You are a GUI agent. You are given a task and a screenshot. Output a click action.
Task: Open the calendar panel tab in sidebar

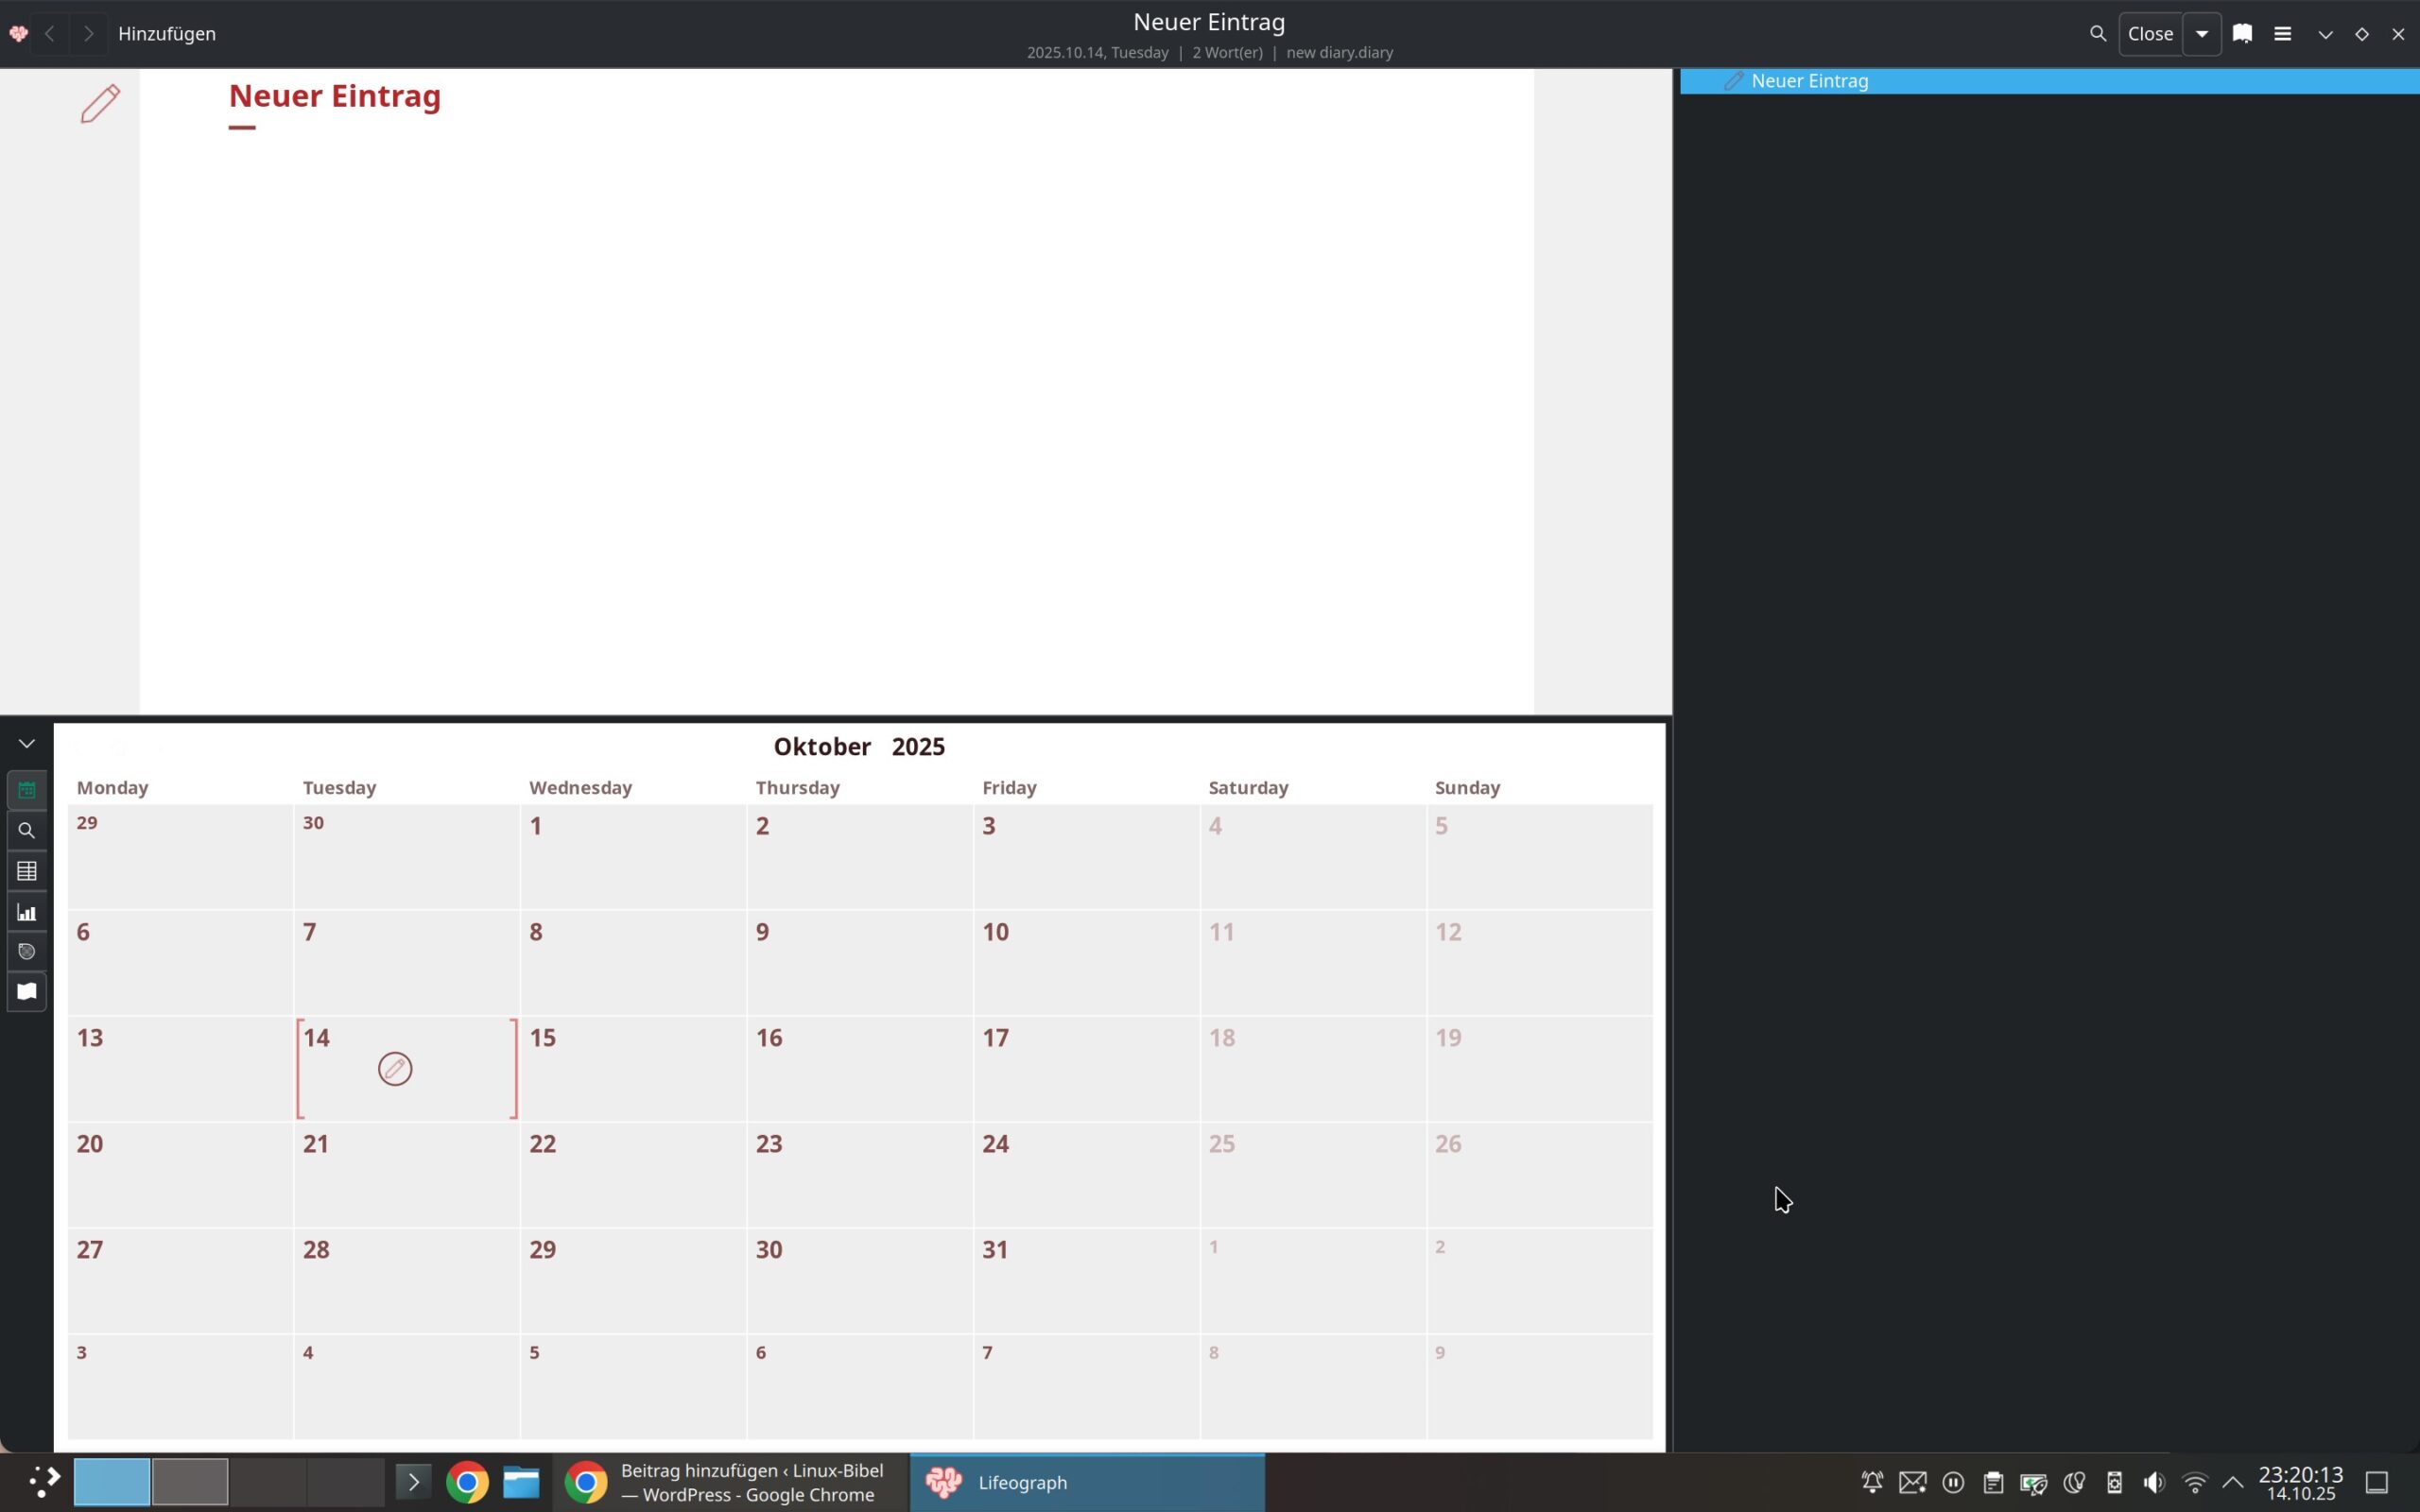click(x=27, y=790)
